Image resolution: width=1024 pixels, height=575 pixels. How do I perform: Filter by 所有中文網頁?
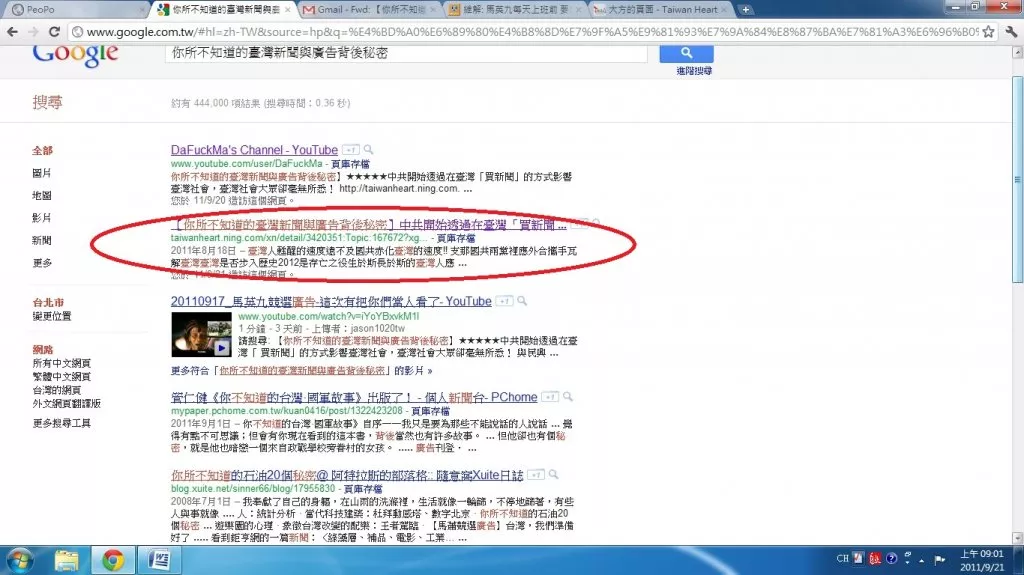61,363
